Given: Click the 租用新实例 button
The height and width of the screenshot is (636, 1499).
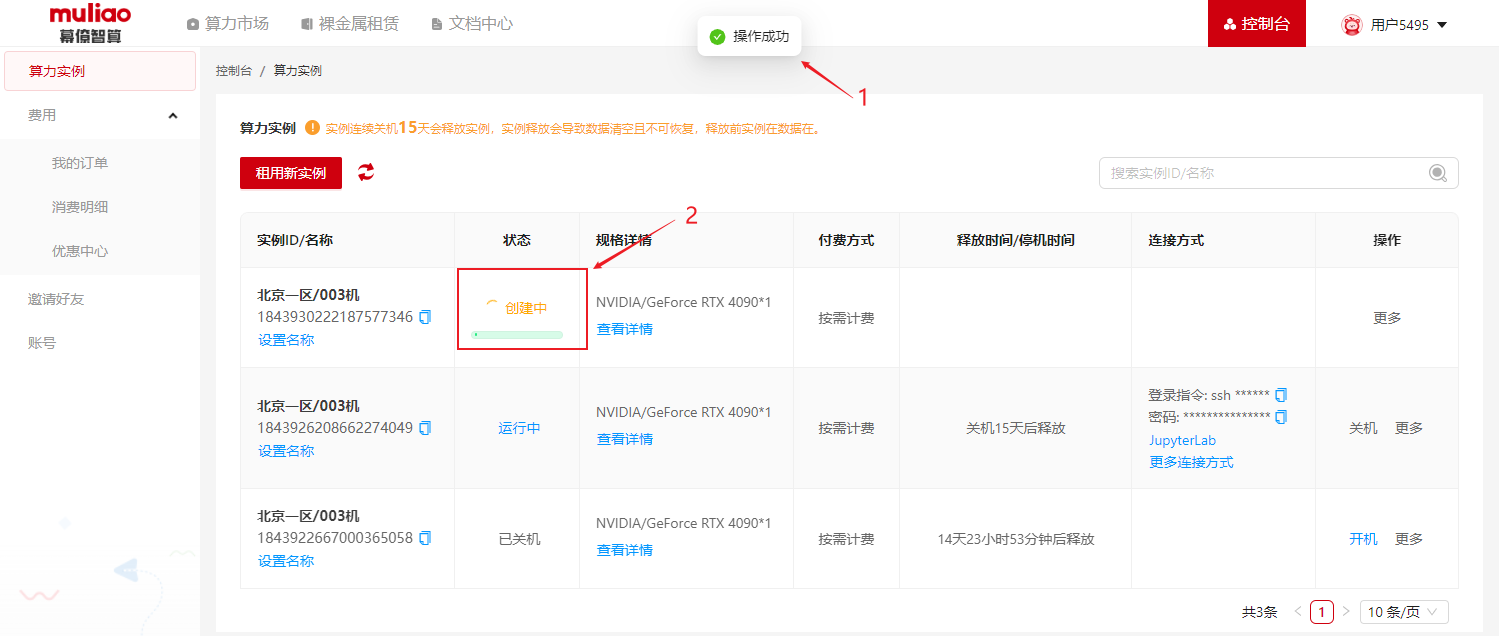Looking at the screenshot, I should 291,173.
